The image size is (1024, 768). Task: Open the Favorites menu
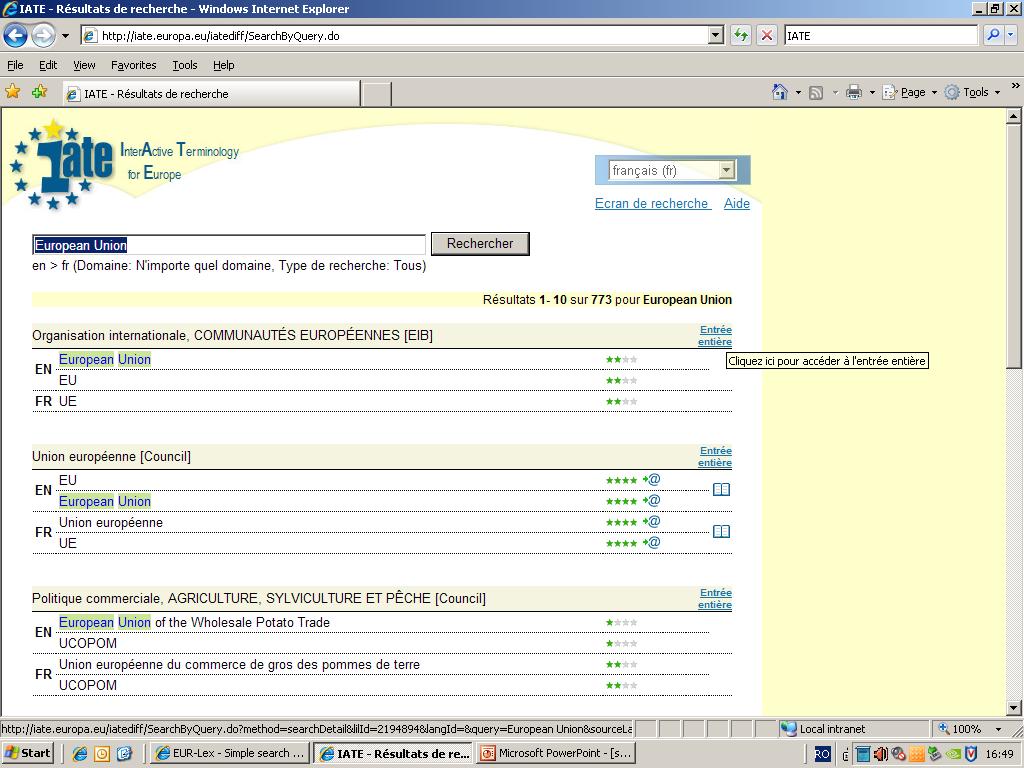coord(133,65)
